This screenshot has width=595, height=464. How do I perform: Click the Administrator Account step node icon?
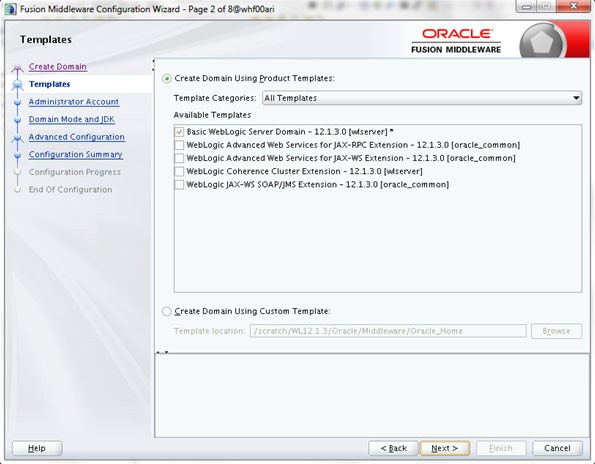point(17,102)
